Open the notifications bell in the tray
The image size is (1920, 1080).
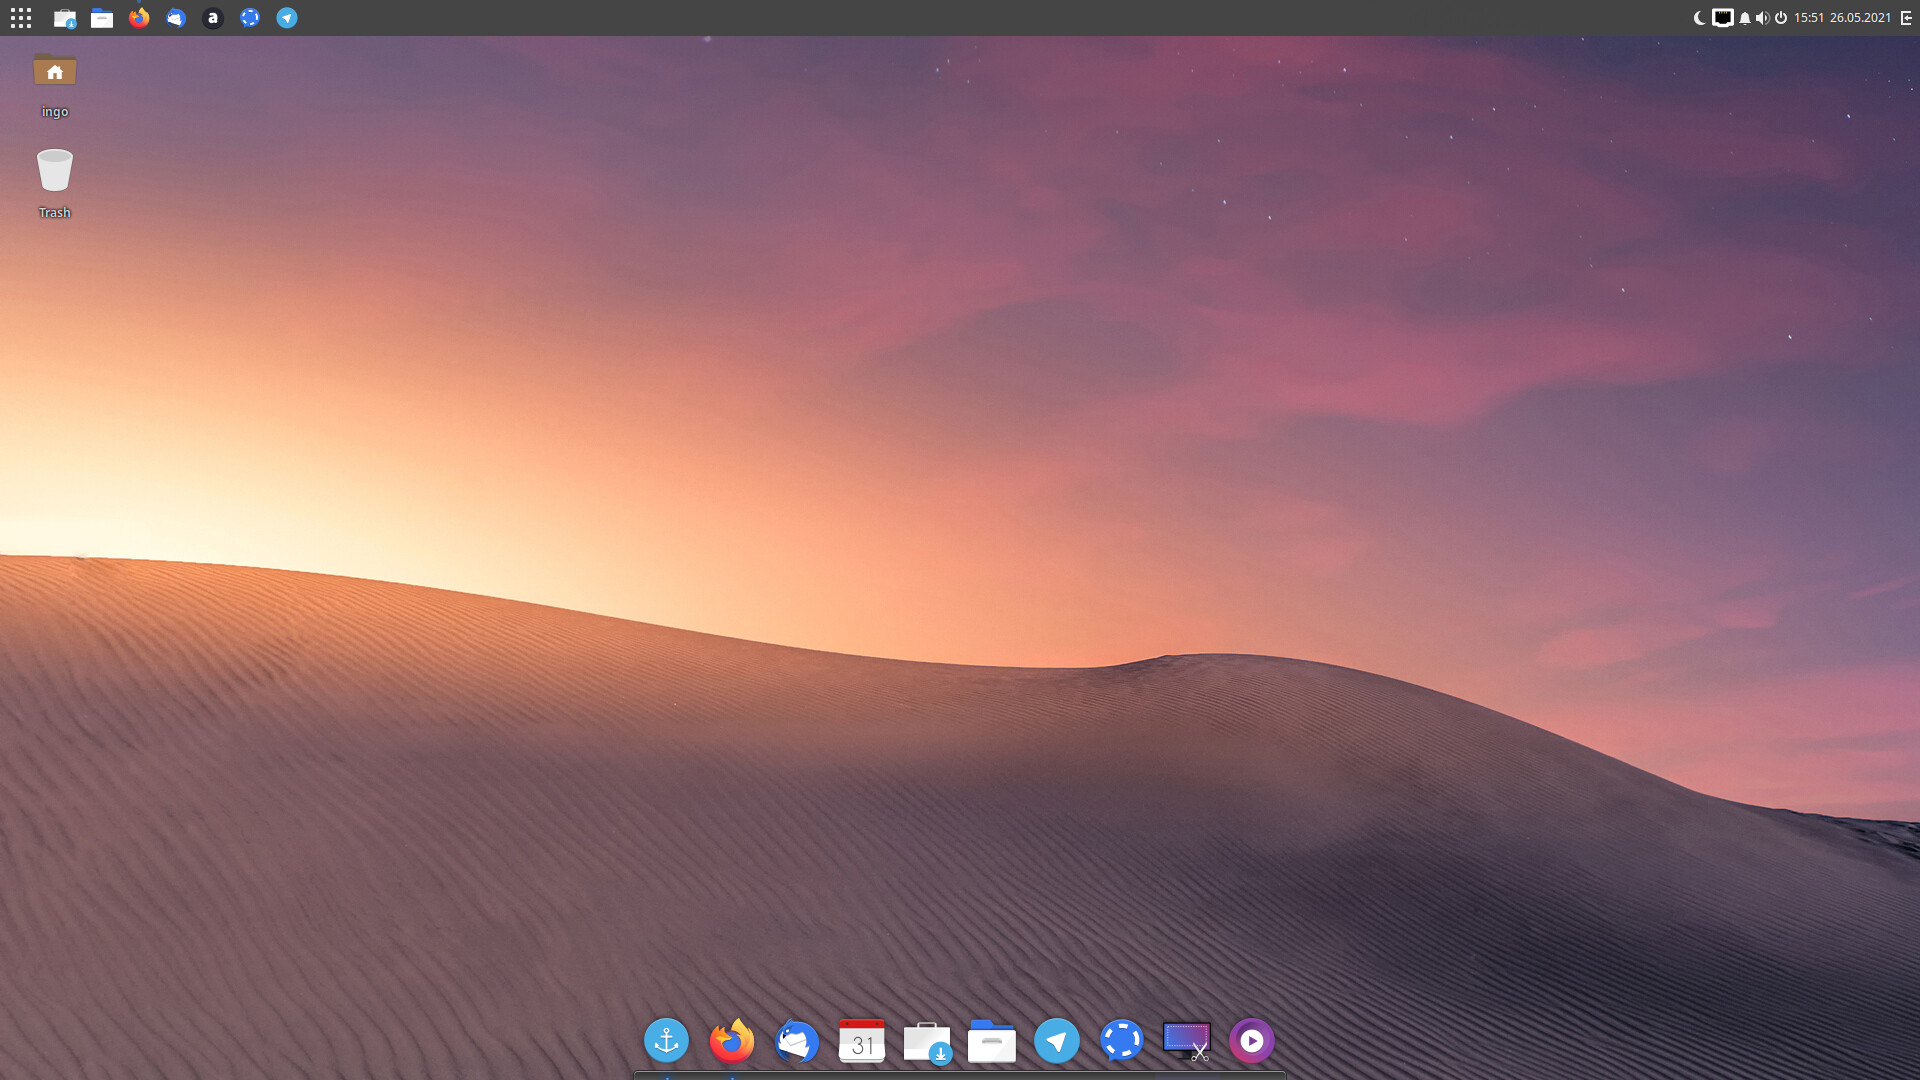[x=1745, y=18]
